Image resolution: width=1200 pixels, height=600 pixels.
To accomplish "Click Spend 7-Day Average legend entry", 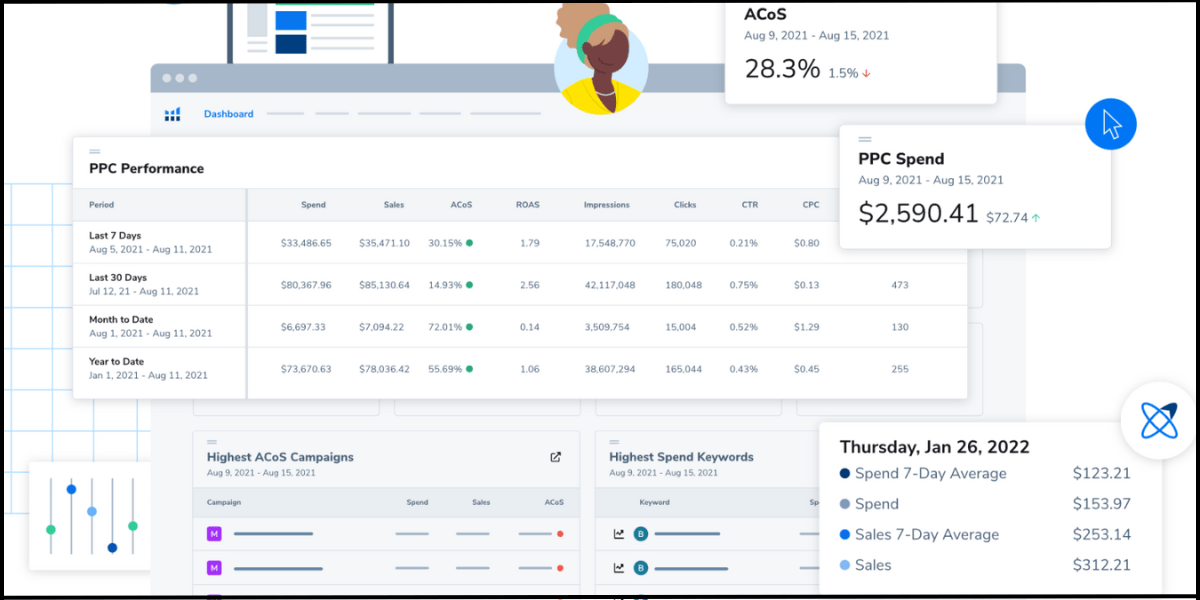I will tap(930, 474).
